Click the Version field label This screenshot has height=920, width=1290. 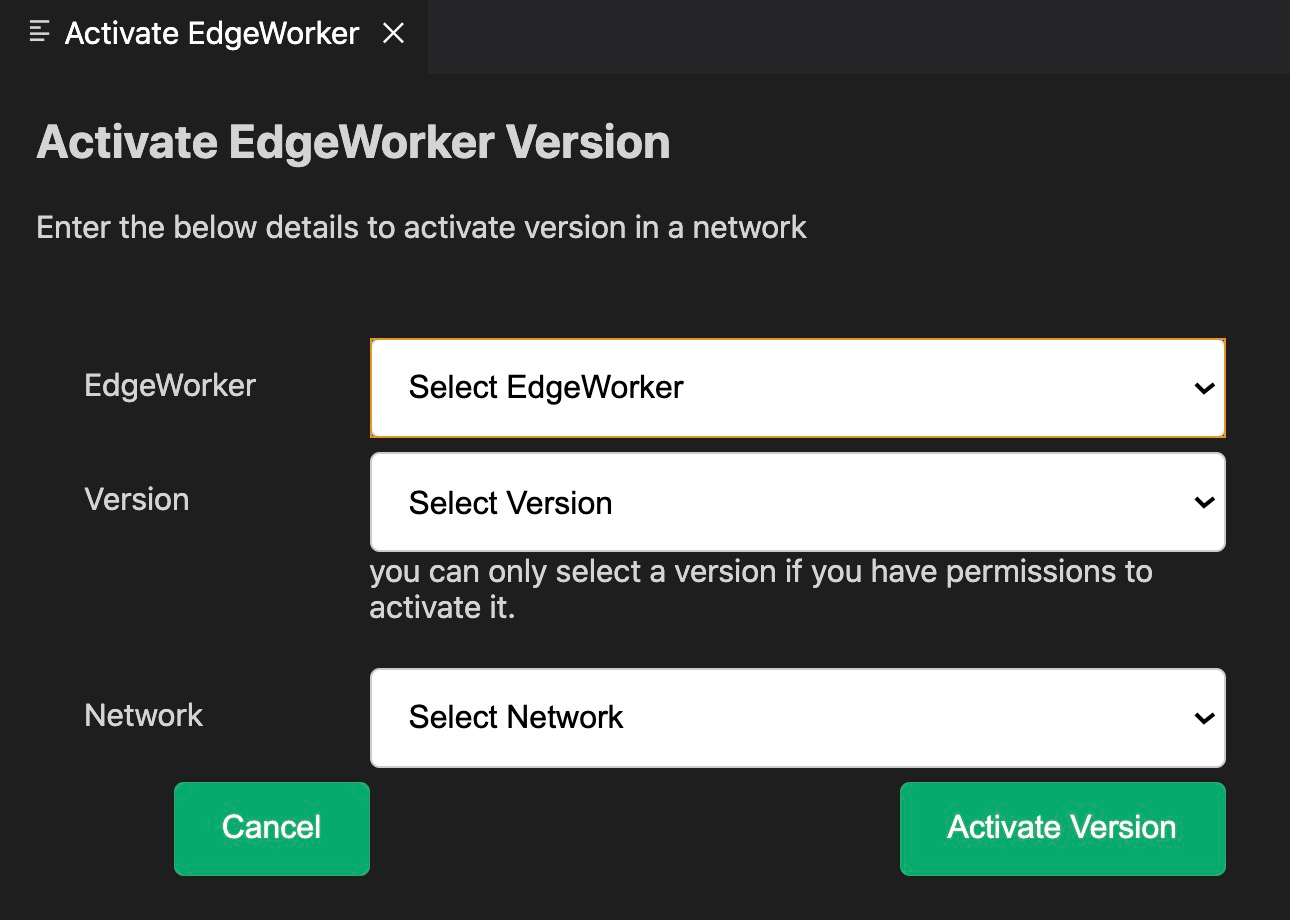[137, 499]
